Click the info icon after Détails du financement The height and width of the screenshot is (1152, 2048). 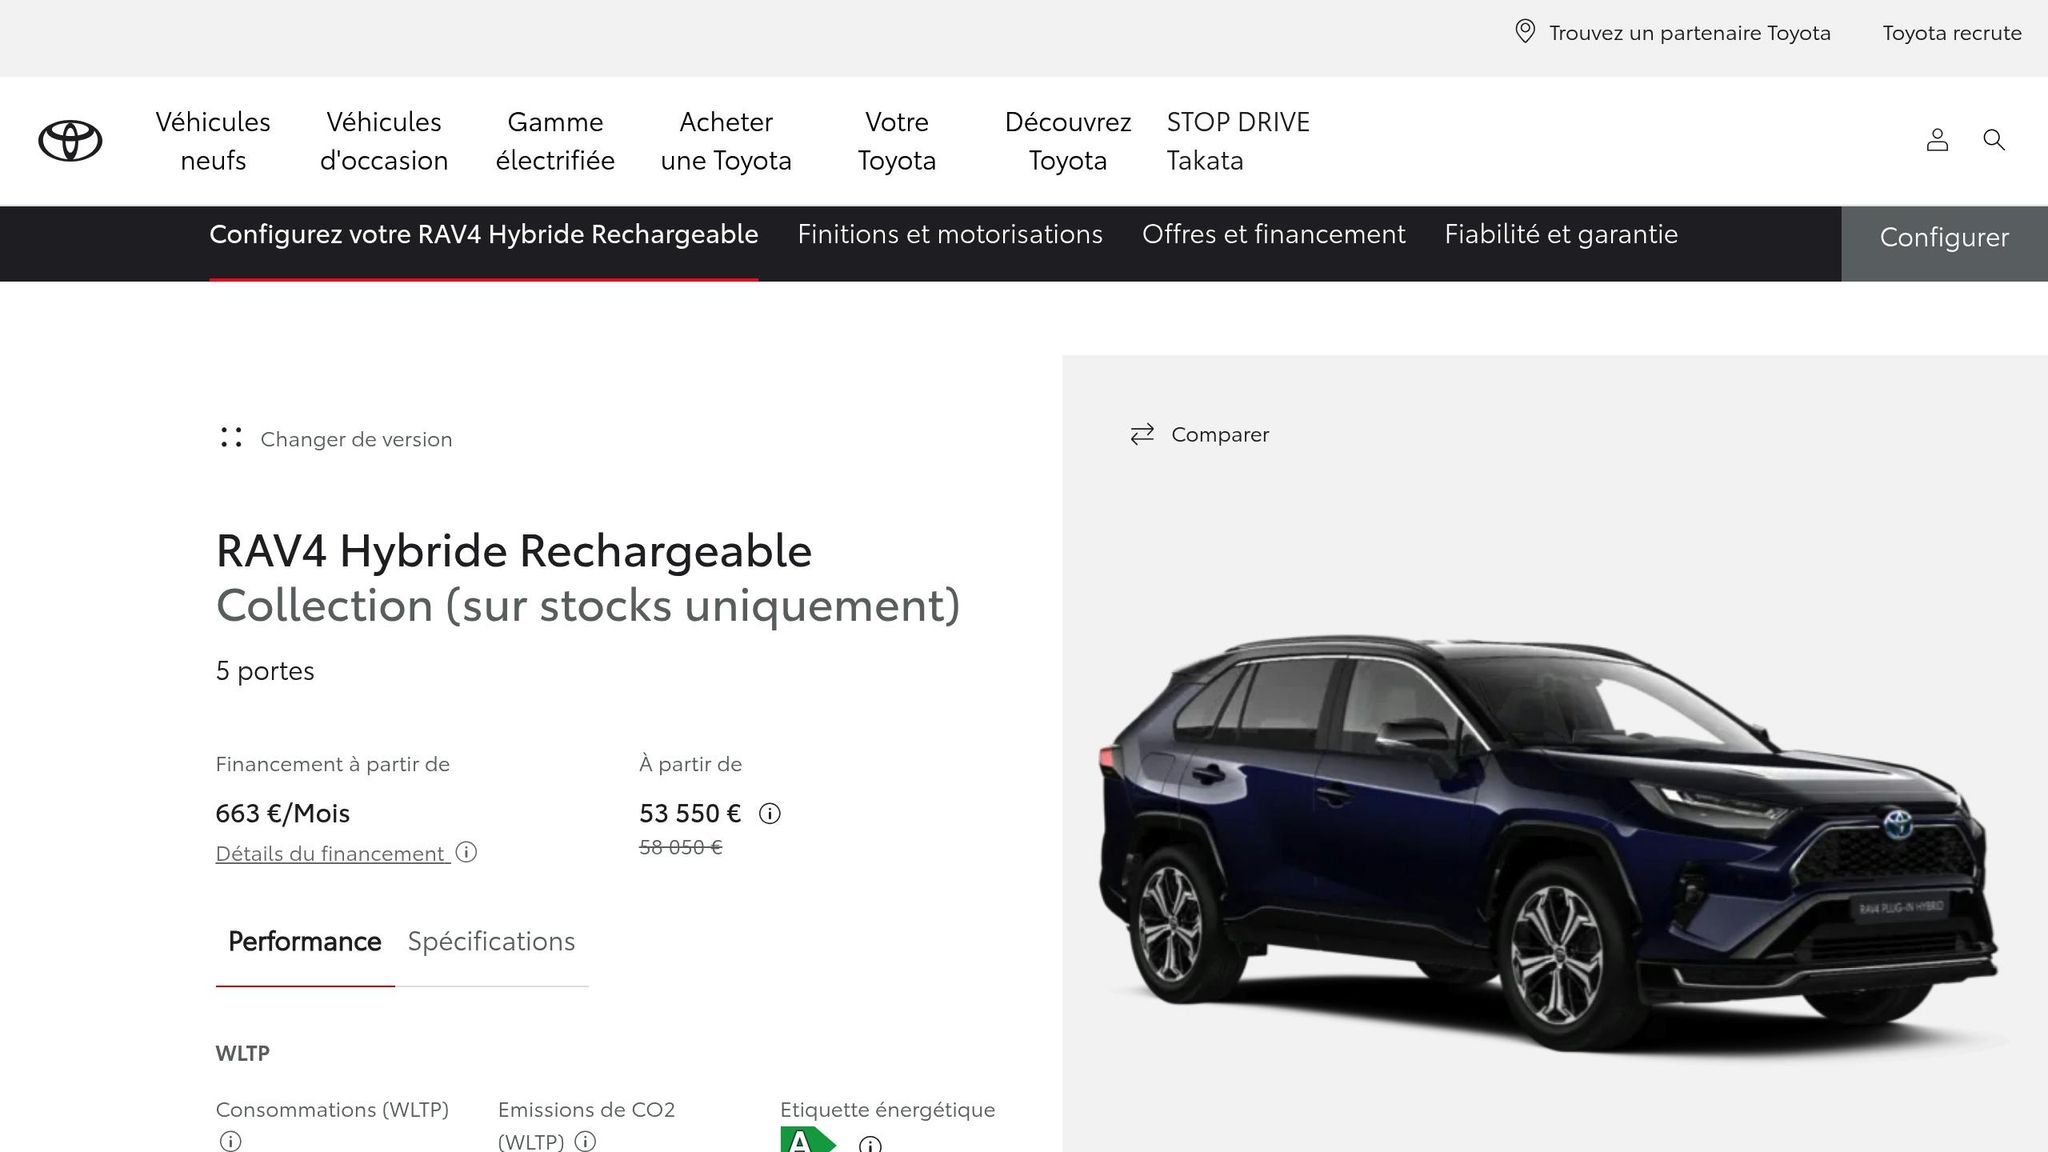[466, 852]
